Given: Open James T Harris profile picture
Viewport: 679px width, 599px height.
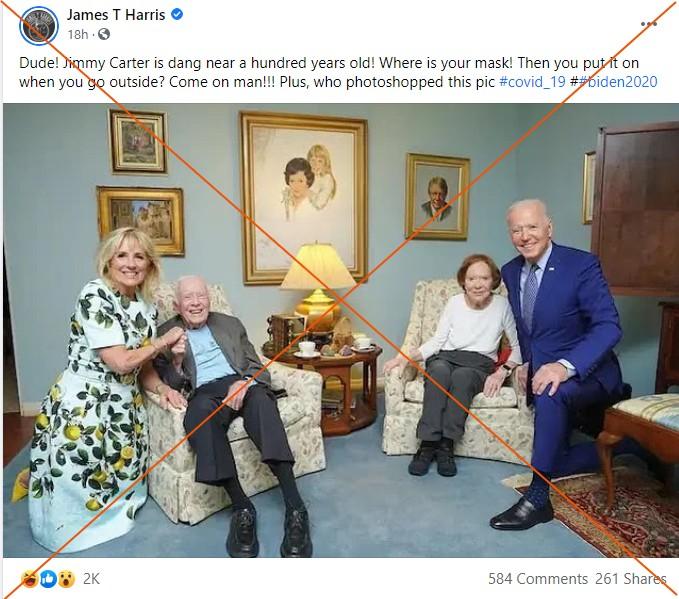Looking at the screenshot, I should coord(39,26).
